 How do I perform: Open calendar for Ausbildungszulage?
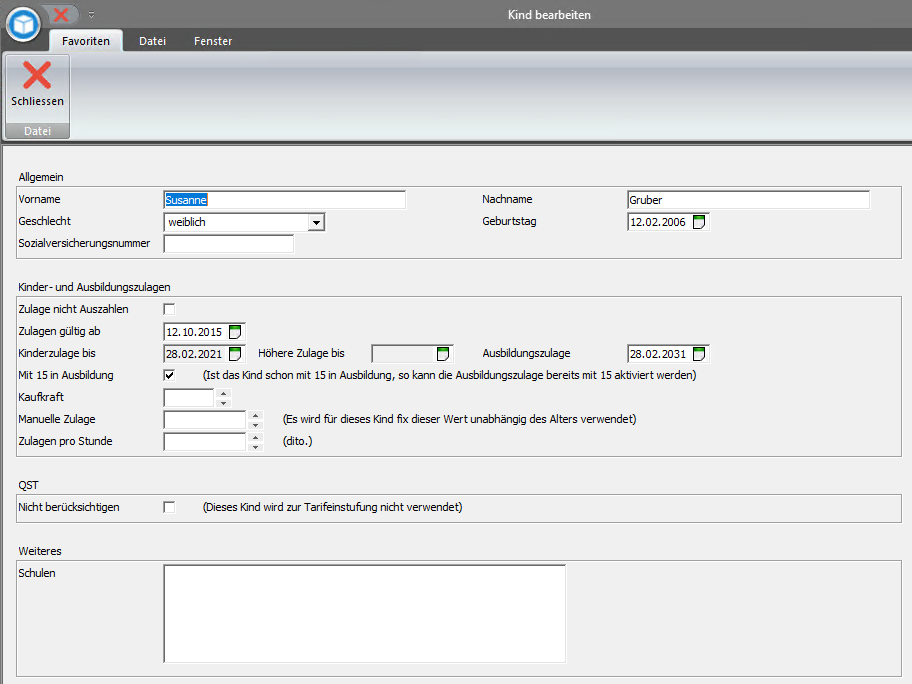(699, 354)
